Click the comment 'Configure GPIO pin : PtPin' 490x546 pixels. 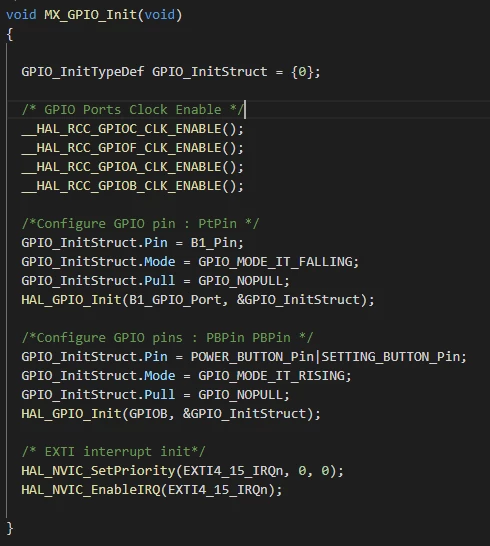pos(140,224)
